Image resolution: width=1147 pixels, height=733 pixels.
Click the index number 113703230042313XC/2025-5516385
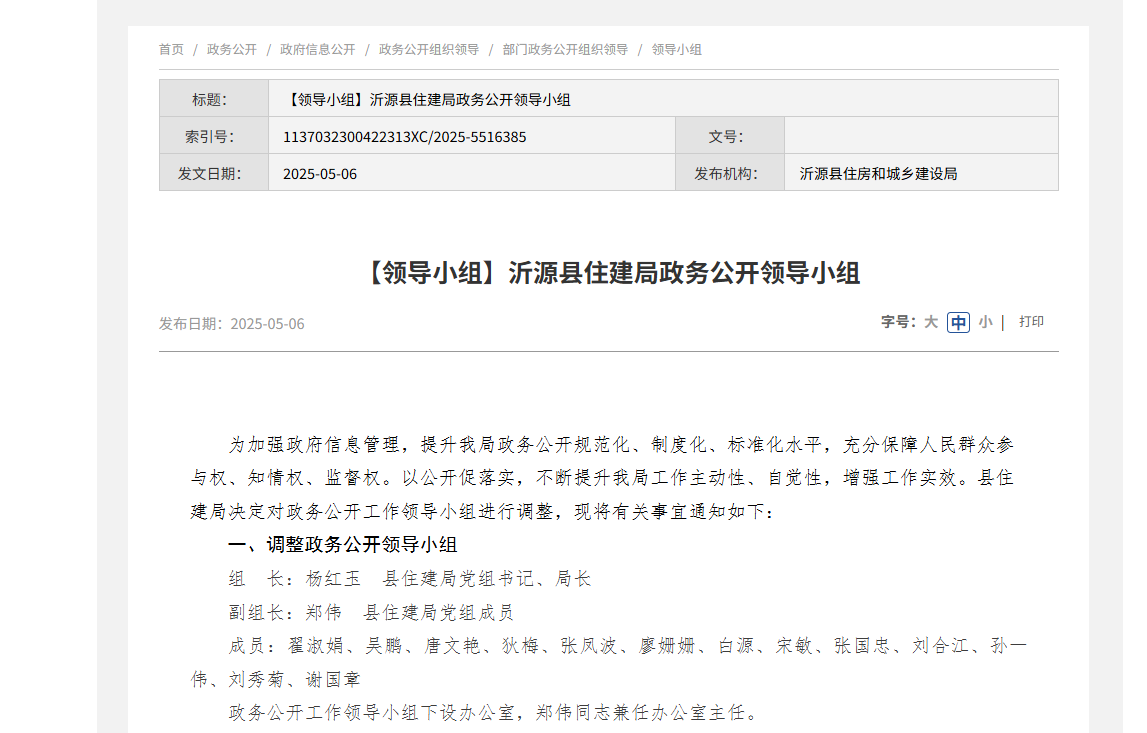coord(404,137)
